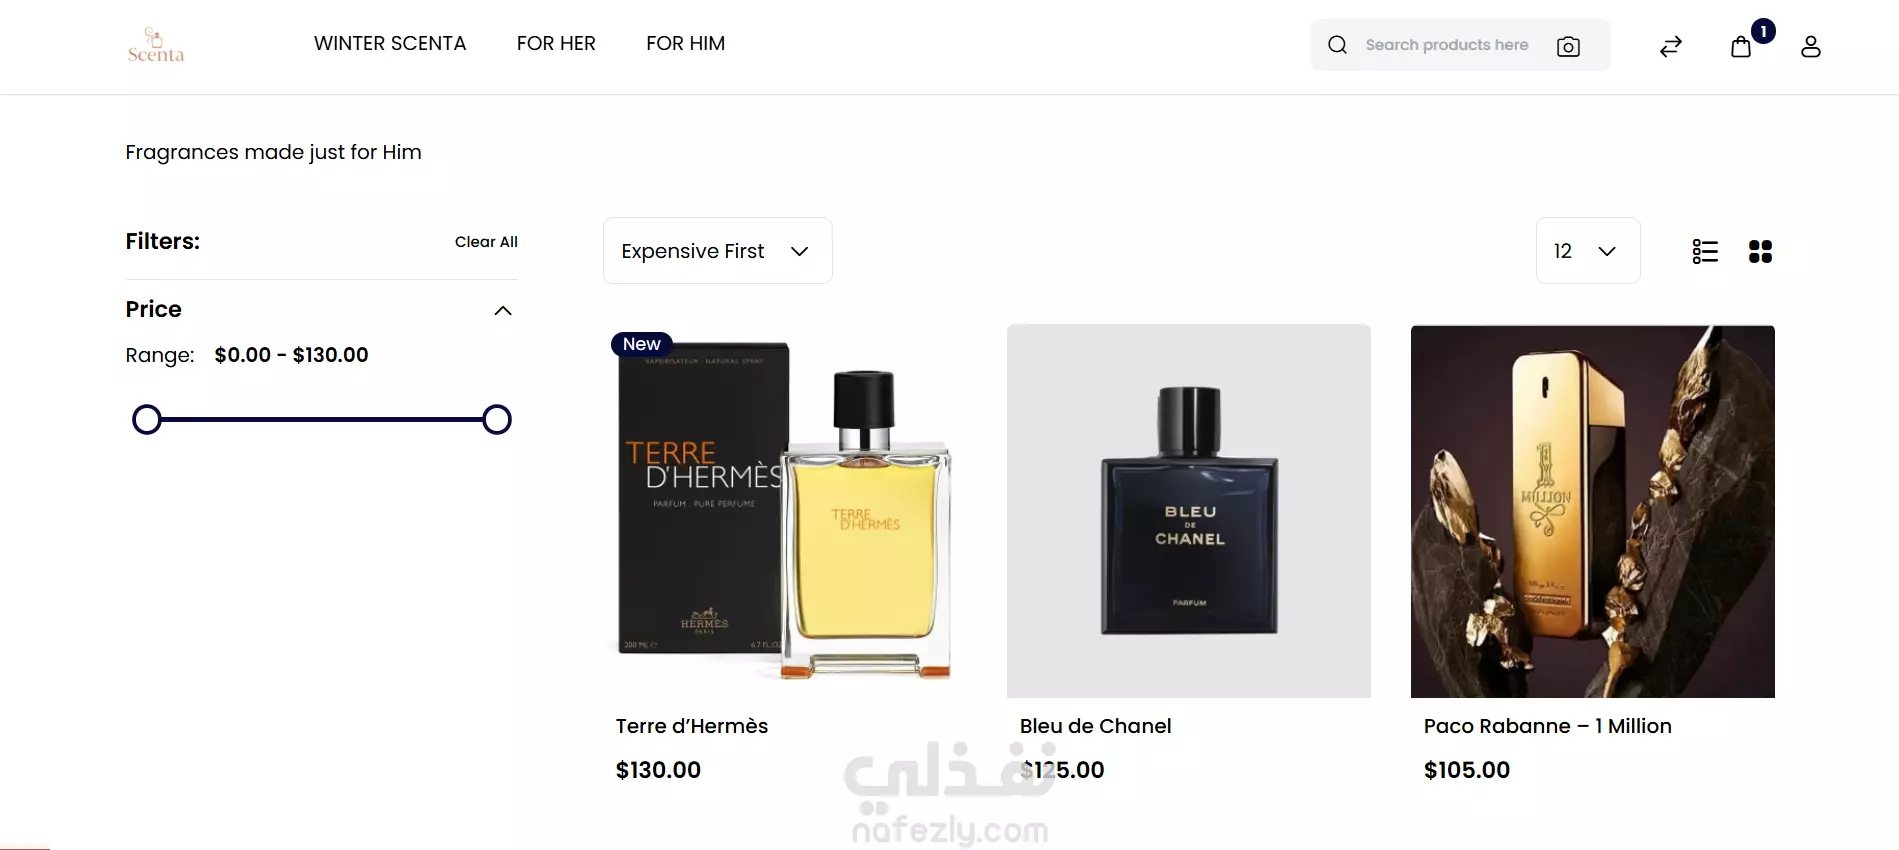The width and height of the screenshot is (1899, 850).
Task: Open the Bleu de Chanel product title
Action: pyautogui.click(x=1095, y=726)
